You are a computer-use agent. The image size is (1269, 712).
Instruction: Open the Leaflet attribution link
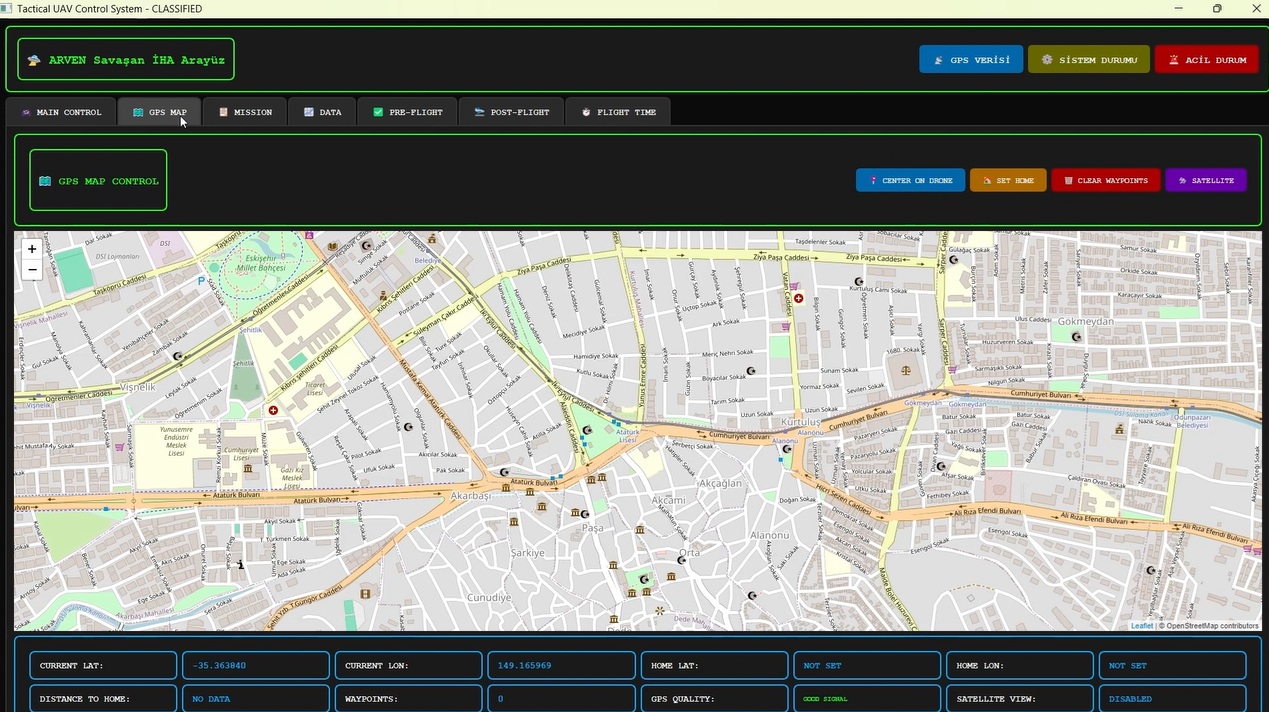point(1141,626)
